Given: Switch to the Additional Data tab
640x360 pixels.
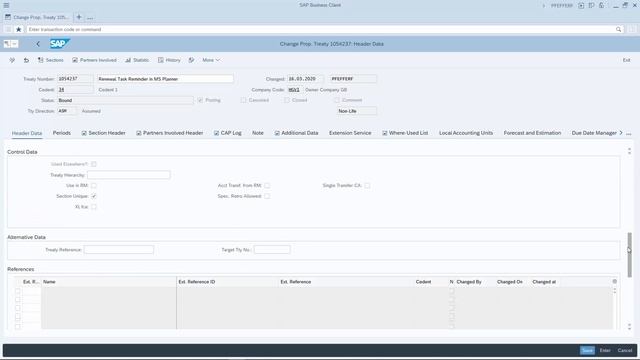Looking at the screenshot, I should point(296,133).
